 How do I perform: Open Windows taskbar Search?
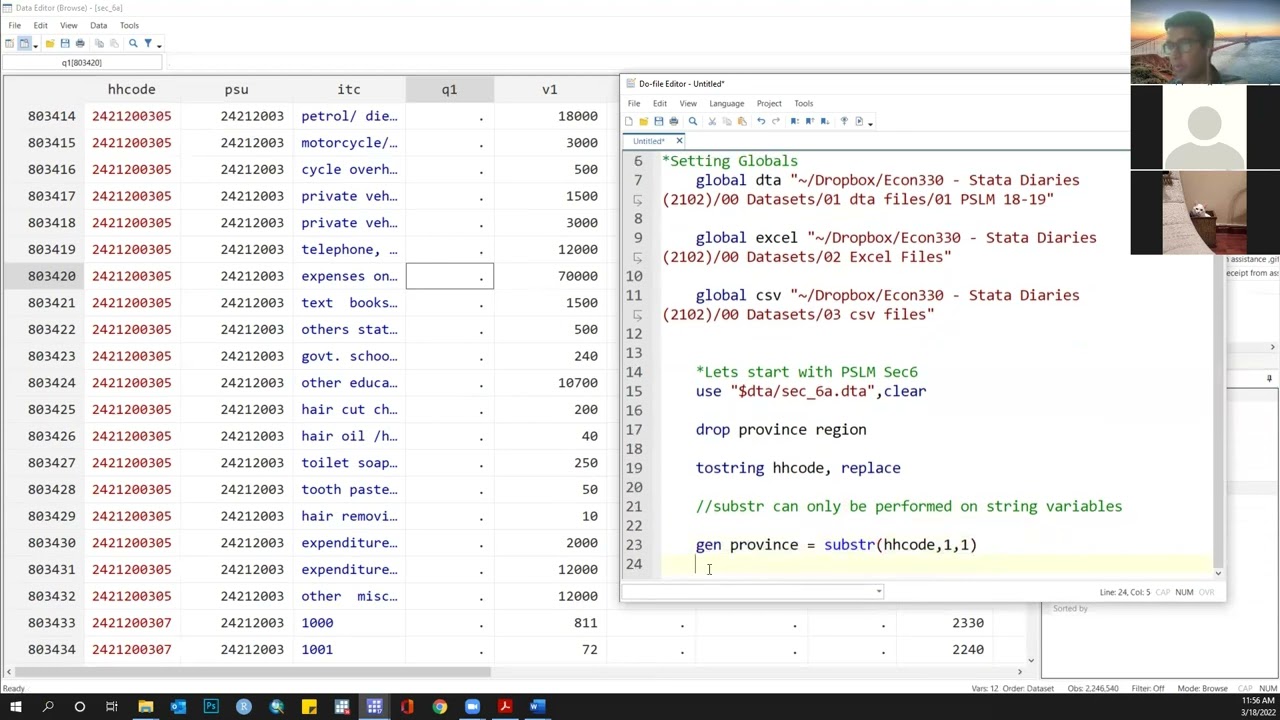tap(47, 707)
